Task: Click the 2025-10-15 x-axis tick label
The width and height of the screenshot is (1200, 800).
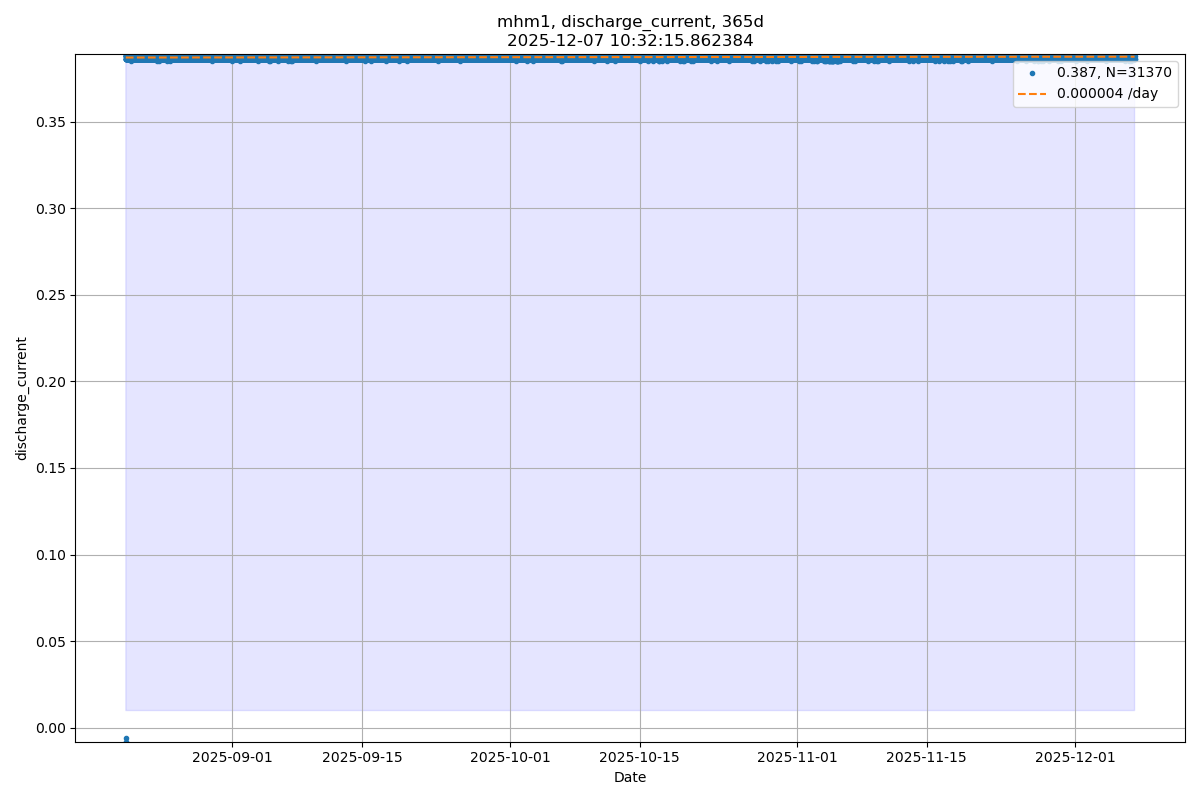Action: pyautogui.click(x=640, y=757)
